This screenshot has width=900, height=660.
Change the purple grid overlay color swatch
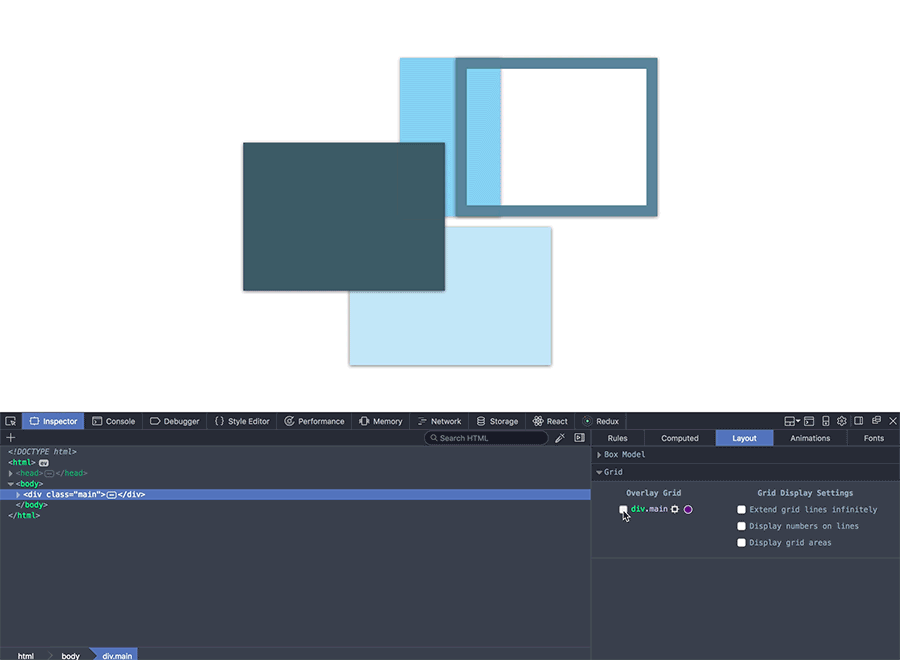(688, 510)
